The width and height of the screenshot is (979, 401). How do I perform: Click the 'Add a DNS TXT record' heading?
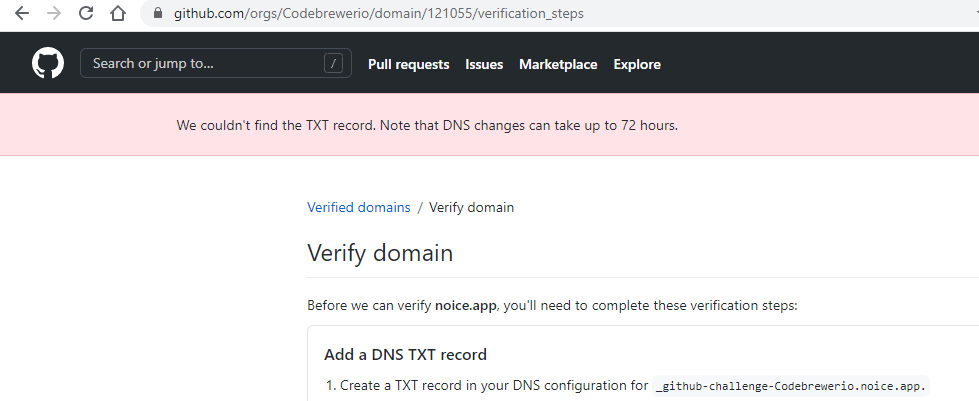[x=405, y=355]
